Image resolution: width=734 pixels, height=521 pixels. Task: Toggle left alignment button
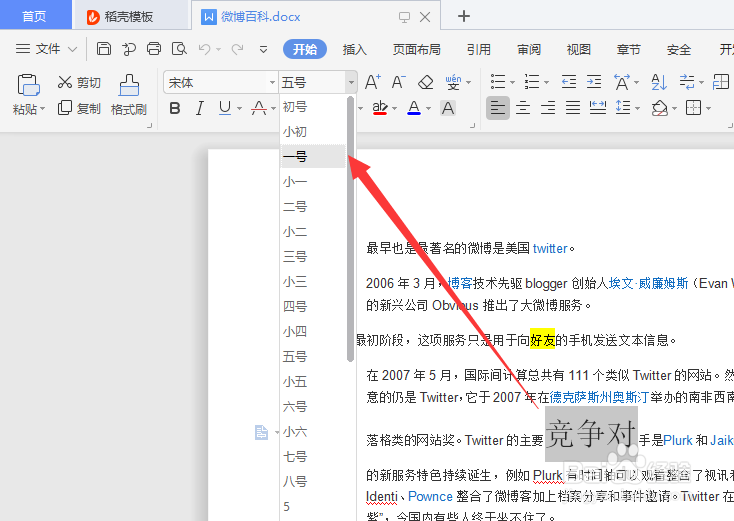pyautogui.click(x=498, y=108)
